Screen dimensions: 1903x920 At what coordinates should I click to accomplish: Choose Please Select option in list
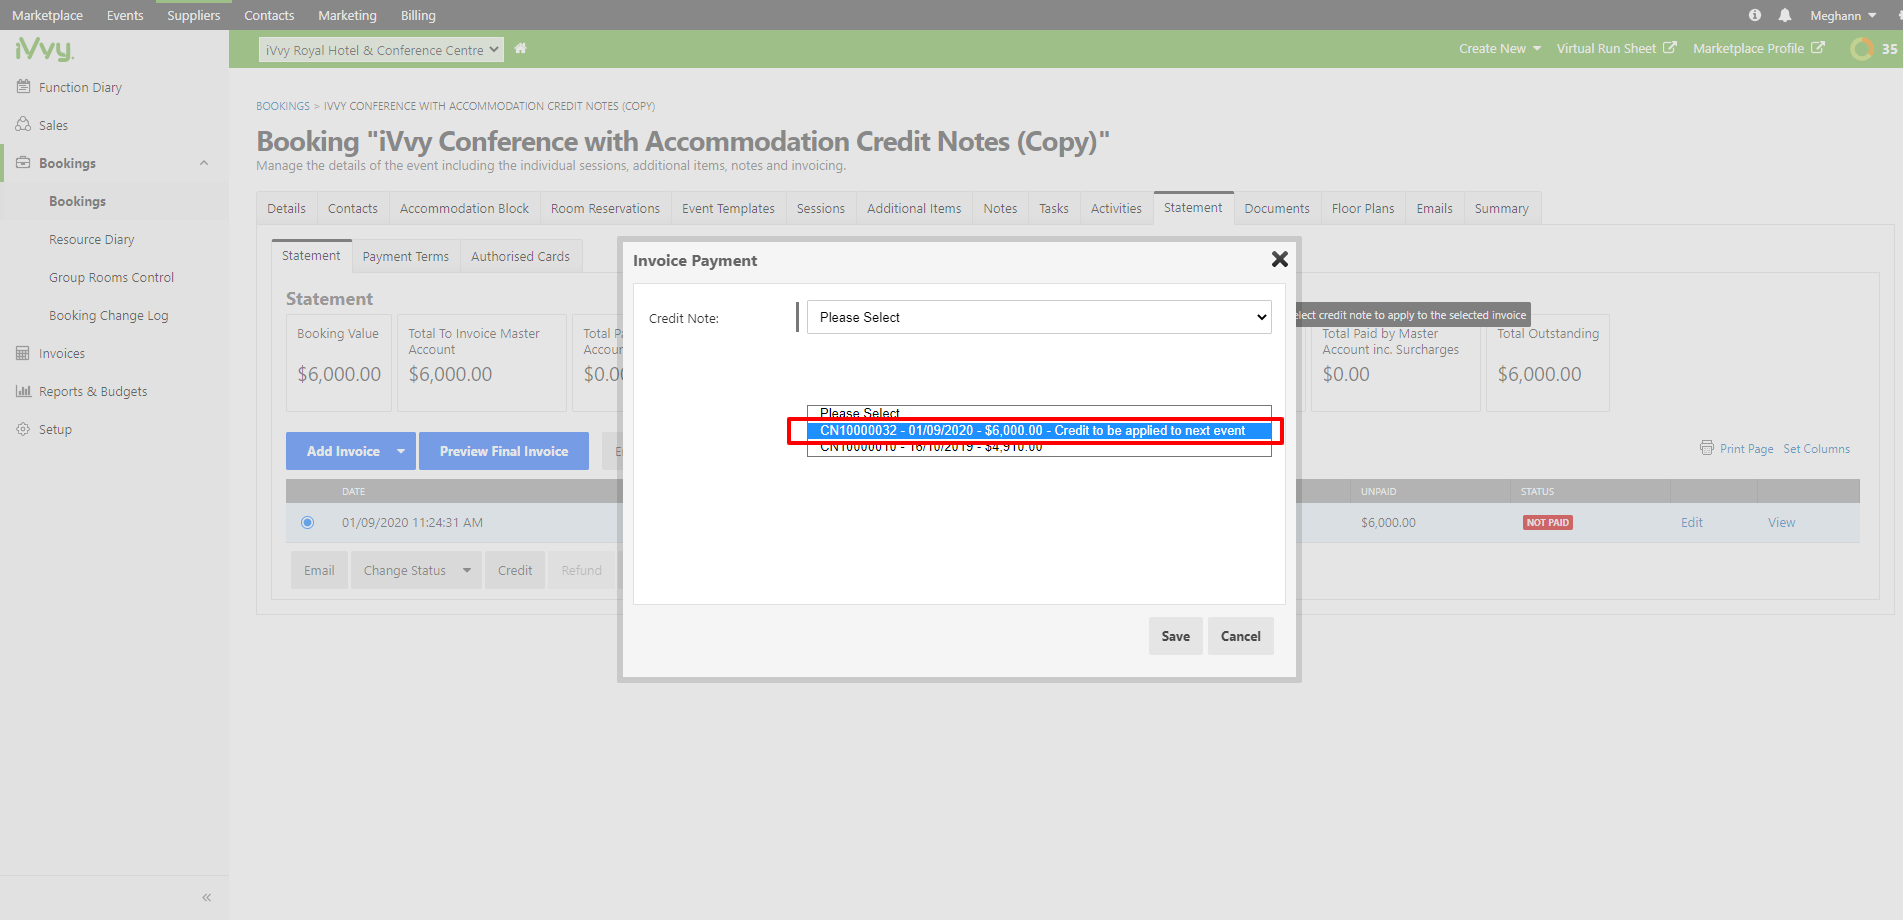point(1039,413)
